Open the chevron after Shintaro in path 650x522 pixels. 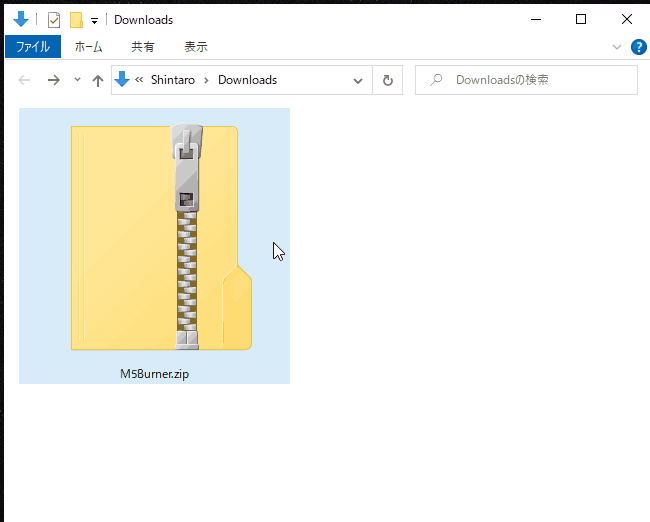click(x=206, y=80)
